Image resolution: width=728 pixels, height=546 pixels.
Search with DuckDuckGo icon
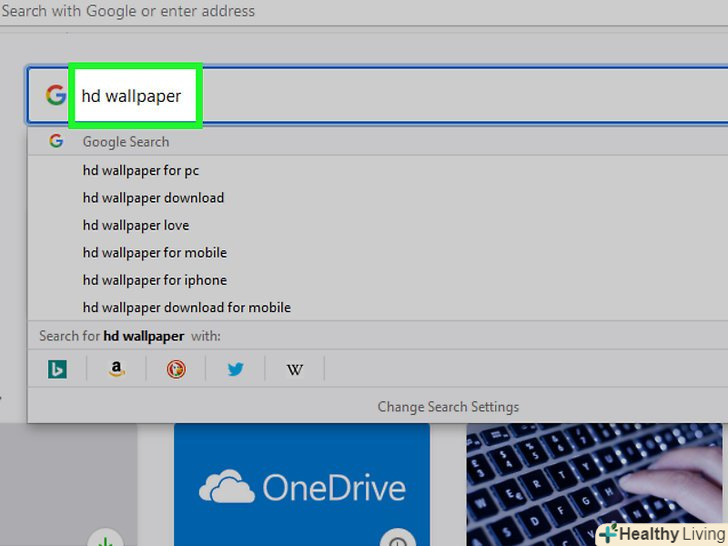click(x=176, y=369)
